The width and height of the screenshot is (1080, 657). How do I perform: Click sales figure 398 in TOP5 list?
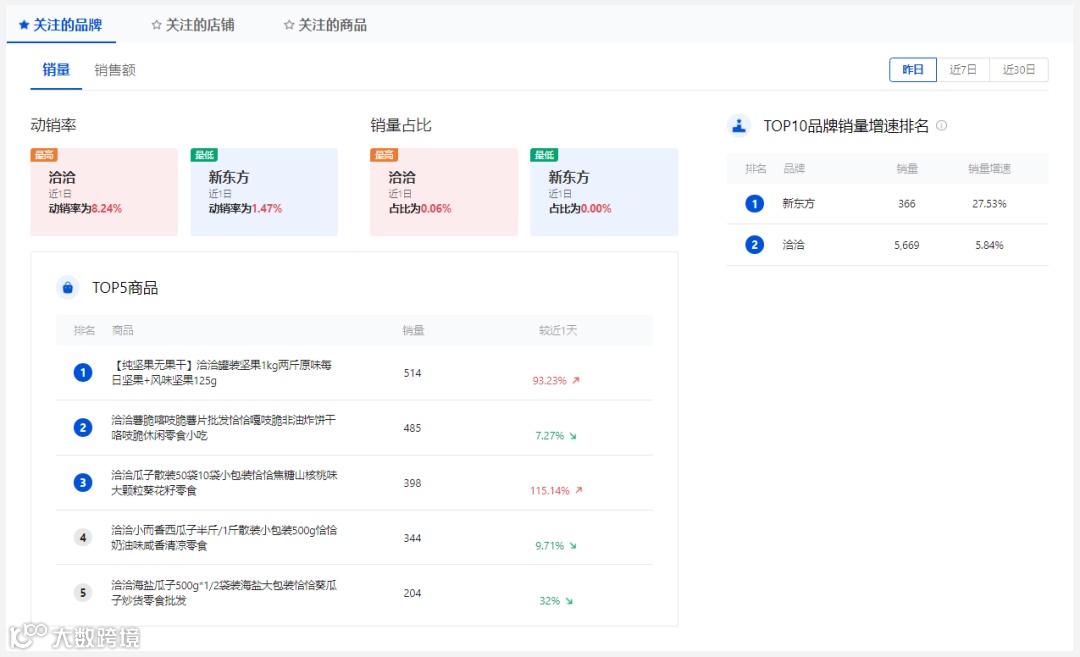coord(413,483)
